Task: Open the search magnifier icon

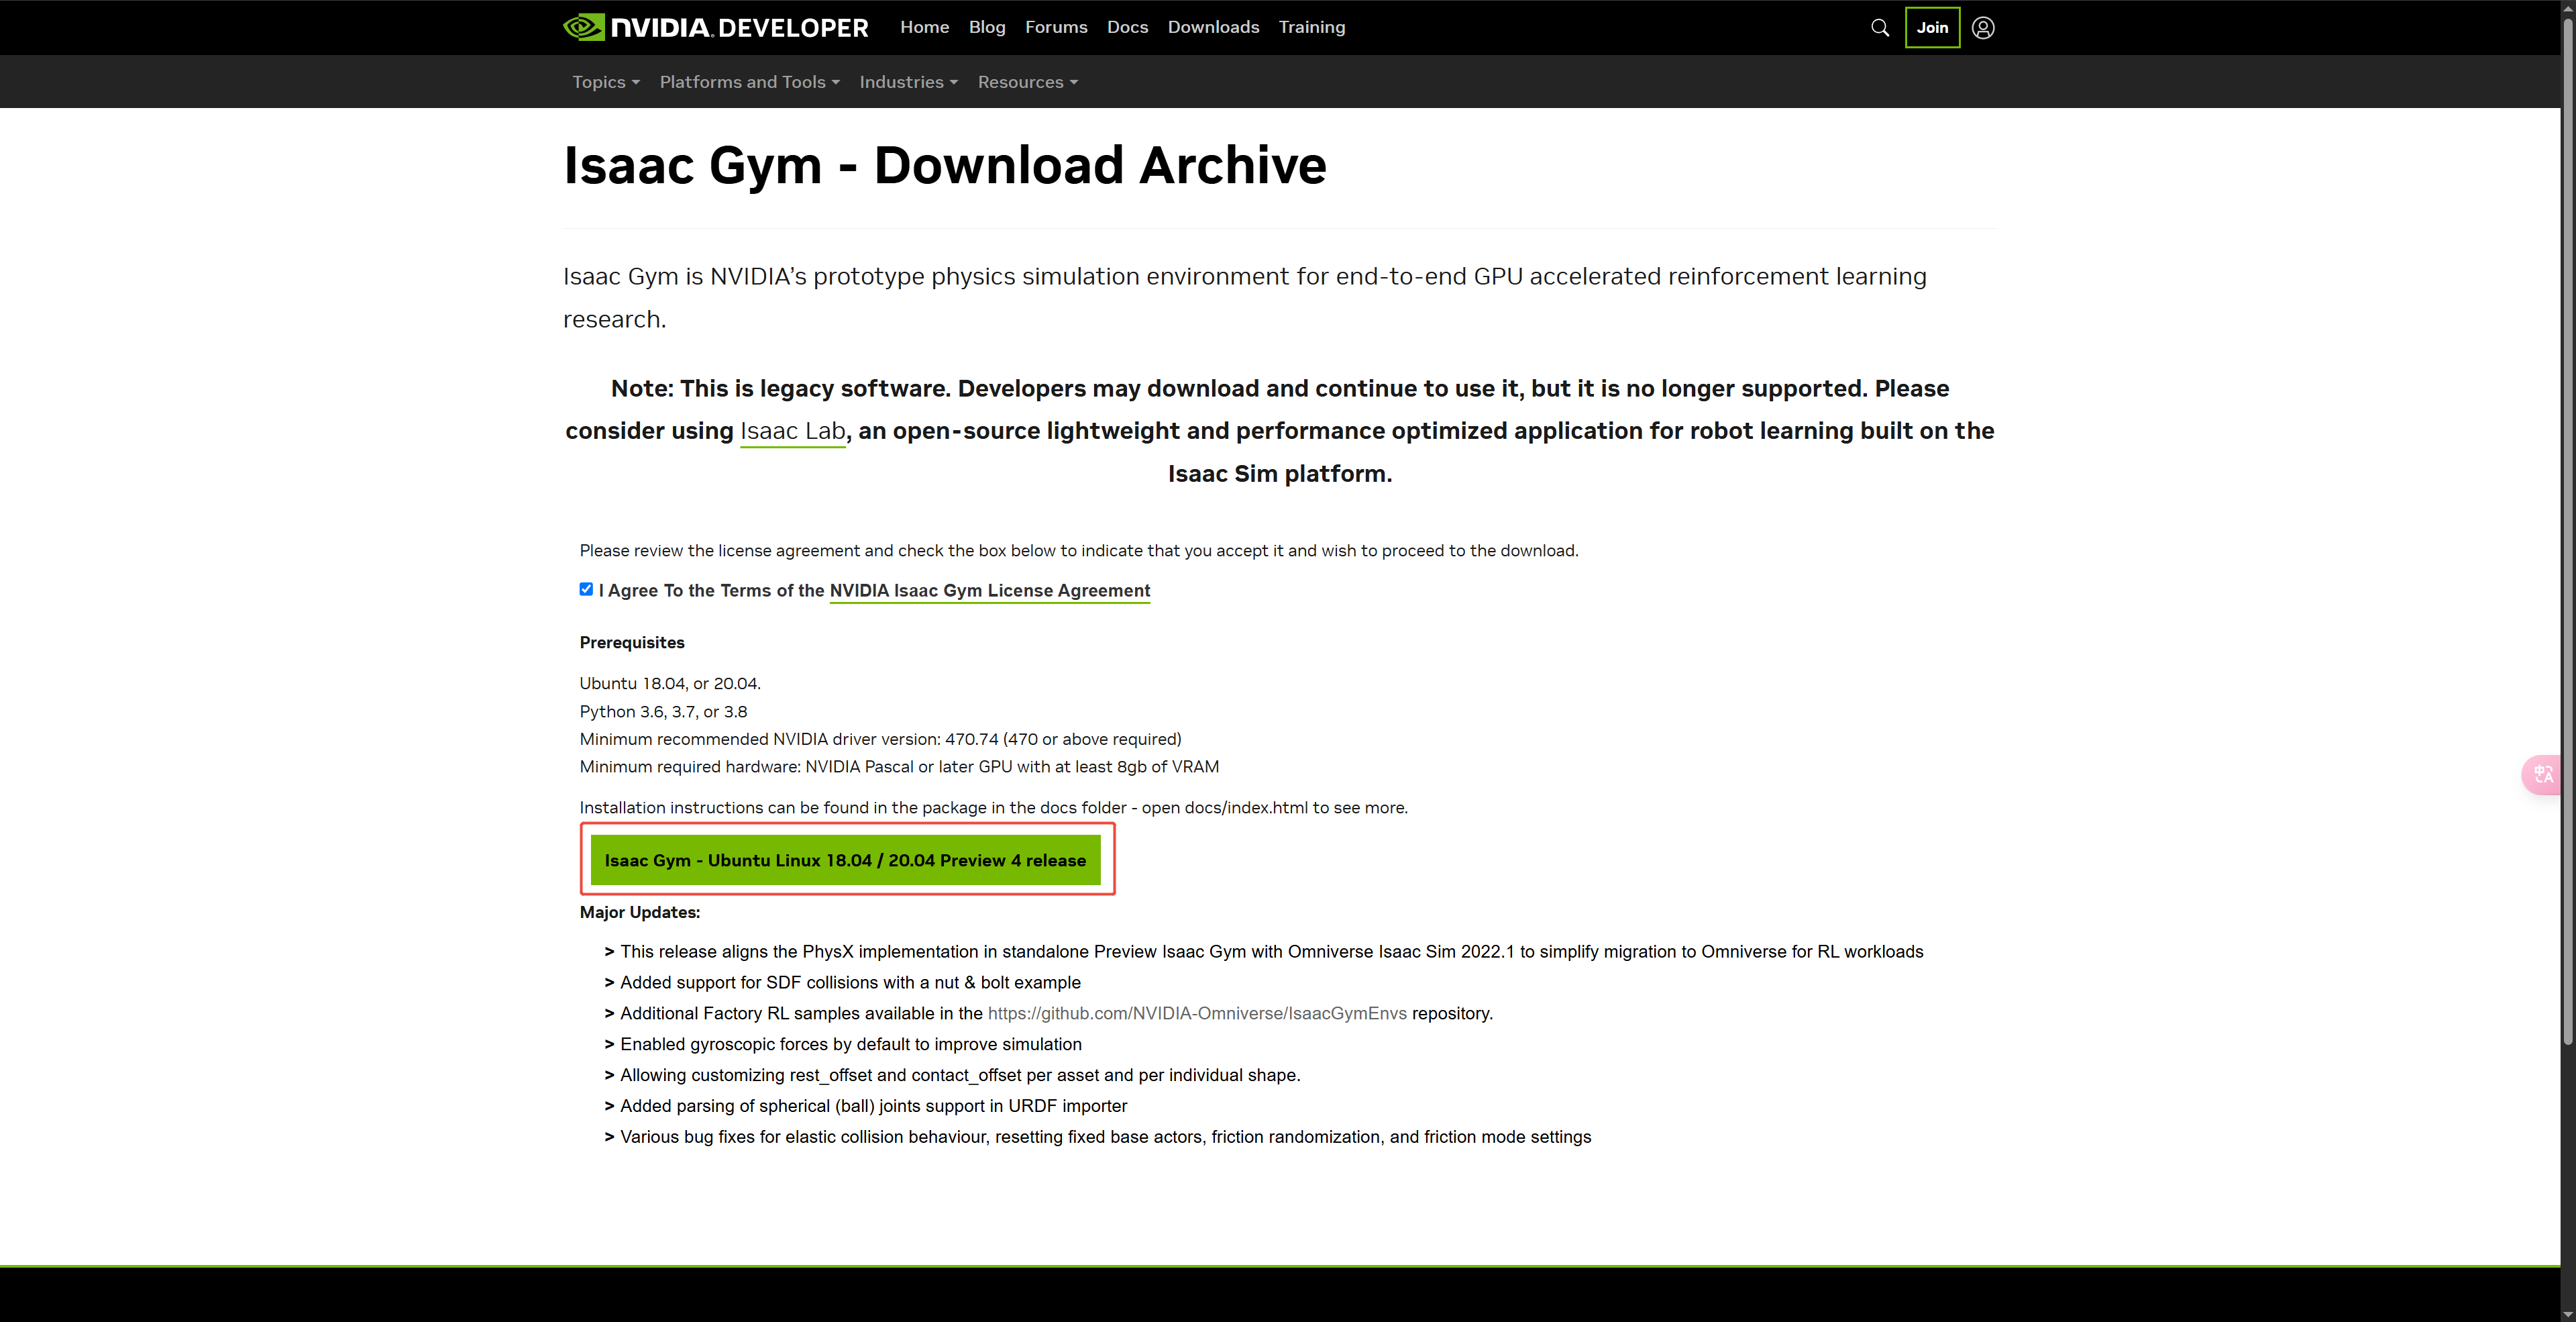Action: (1880, 28)
